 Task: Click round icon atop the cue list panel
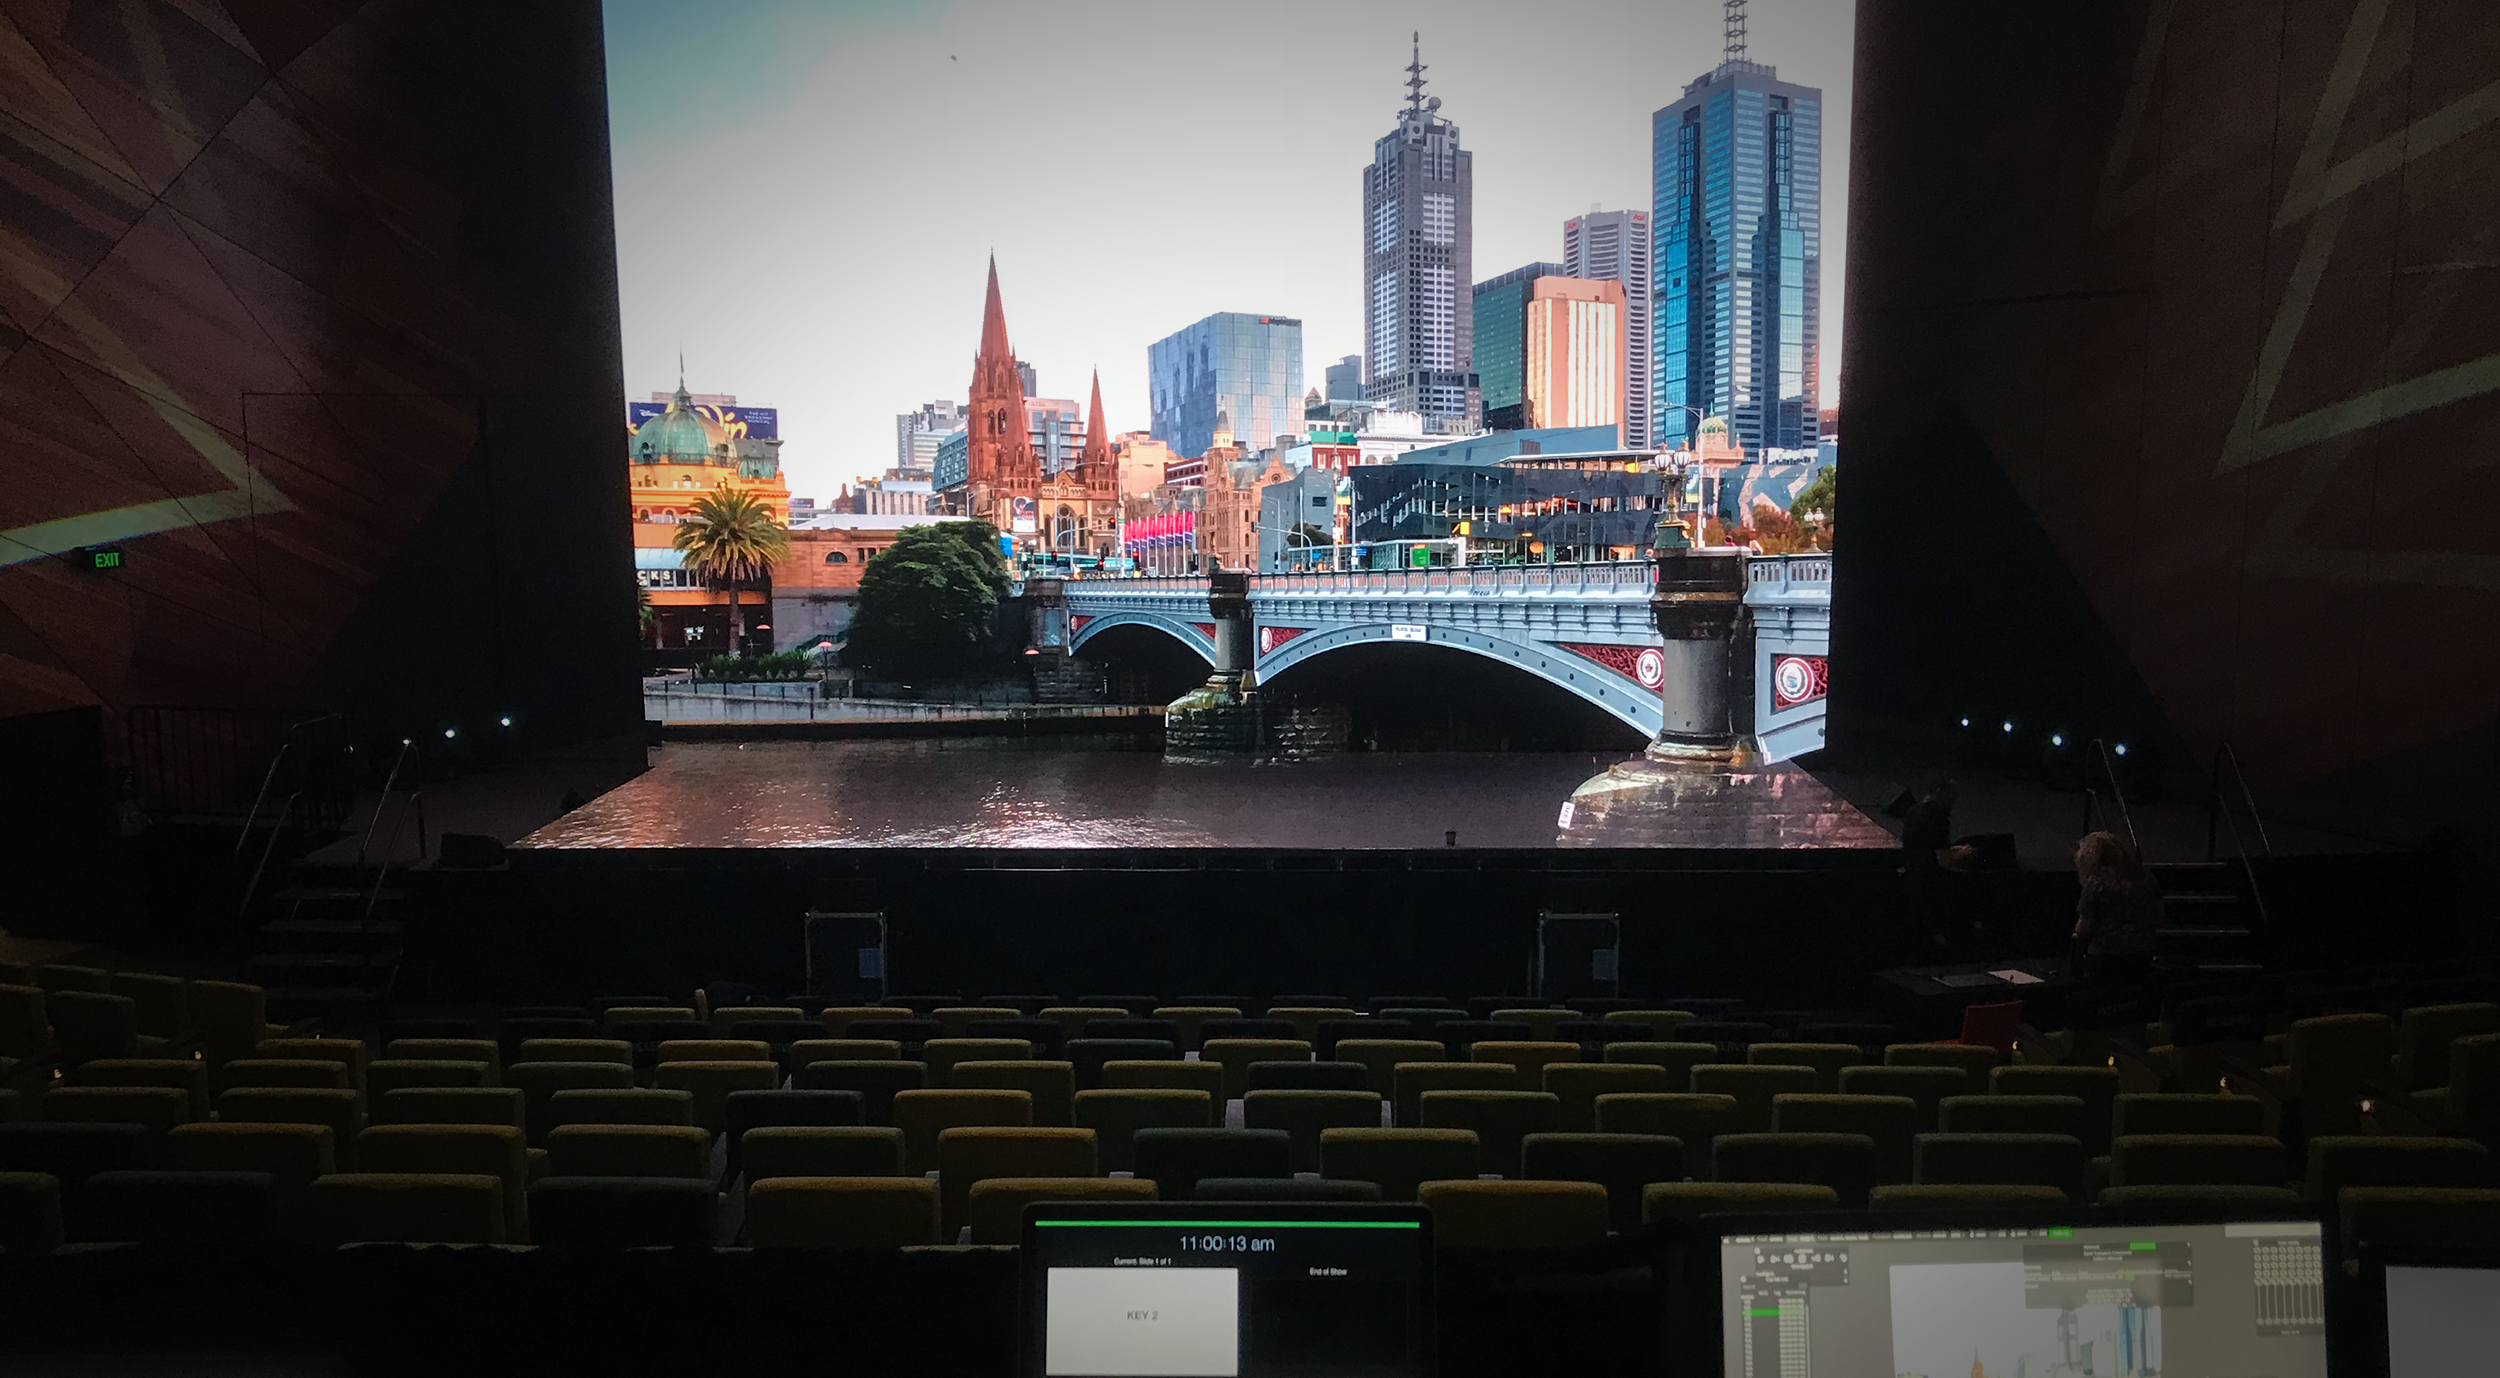click(x=1743, y=1279)
